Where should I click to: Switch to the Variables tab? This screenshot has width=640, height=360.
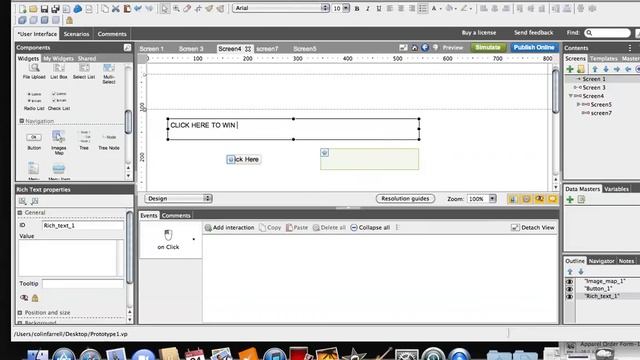[x=617, y=189]
